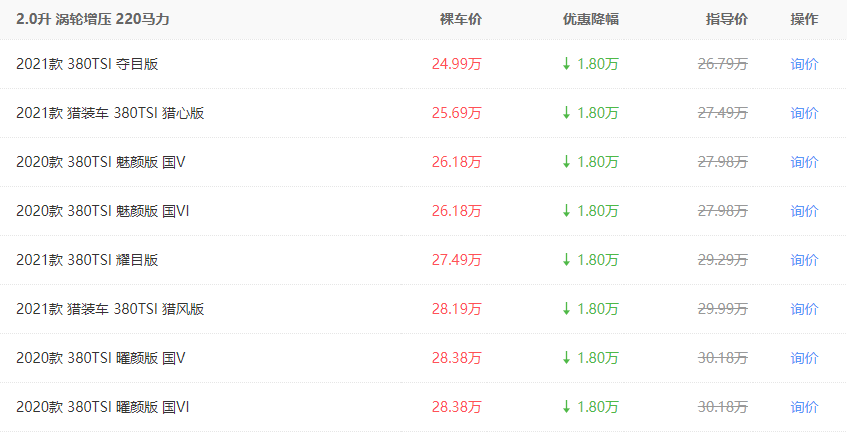The height and width of the screenshot is (443, 847).
Task: Open the 2021款 猎装车 380TSI 猎风版 model name
Action: [110, 309]
